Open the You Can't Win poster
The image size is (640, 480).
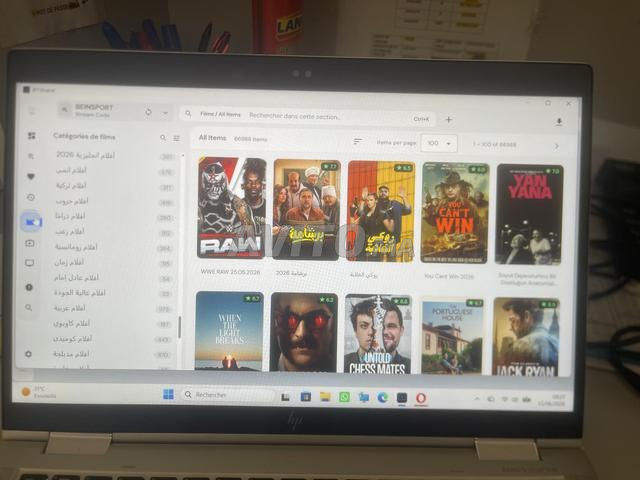click(x=455, y=213)
